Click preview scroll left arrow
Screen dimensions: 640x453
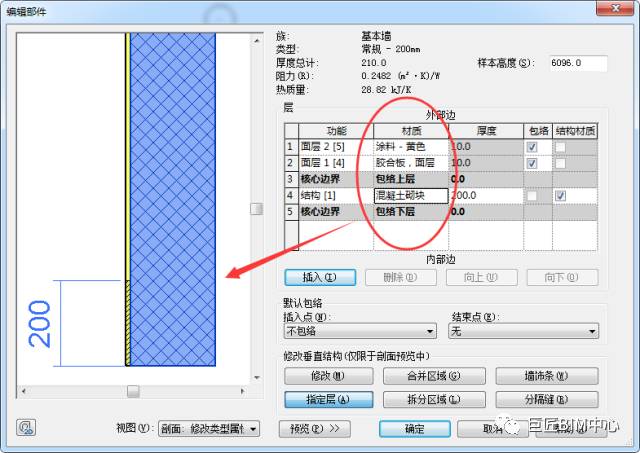tap(24, 391)
